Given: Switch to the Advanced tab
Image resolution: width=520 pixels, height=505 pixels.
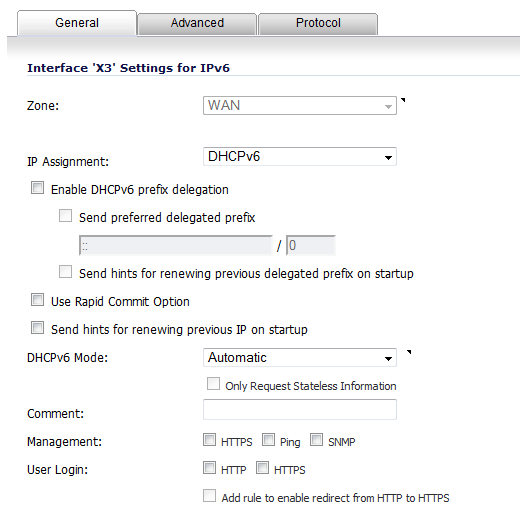Looking at the screenshot, I should tap(197, 23).
